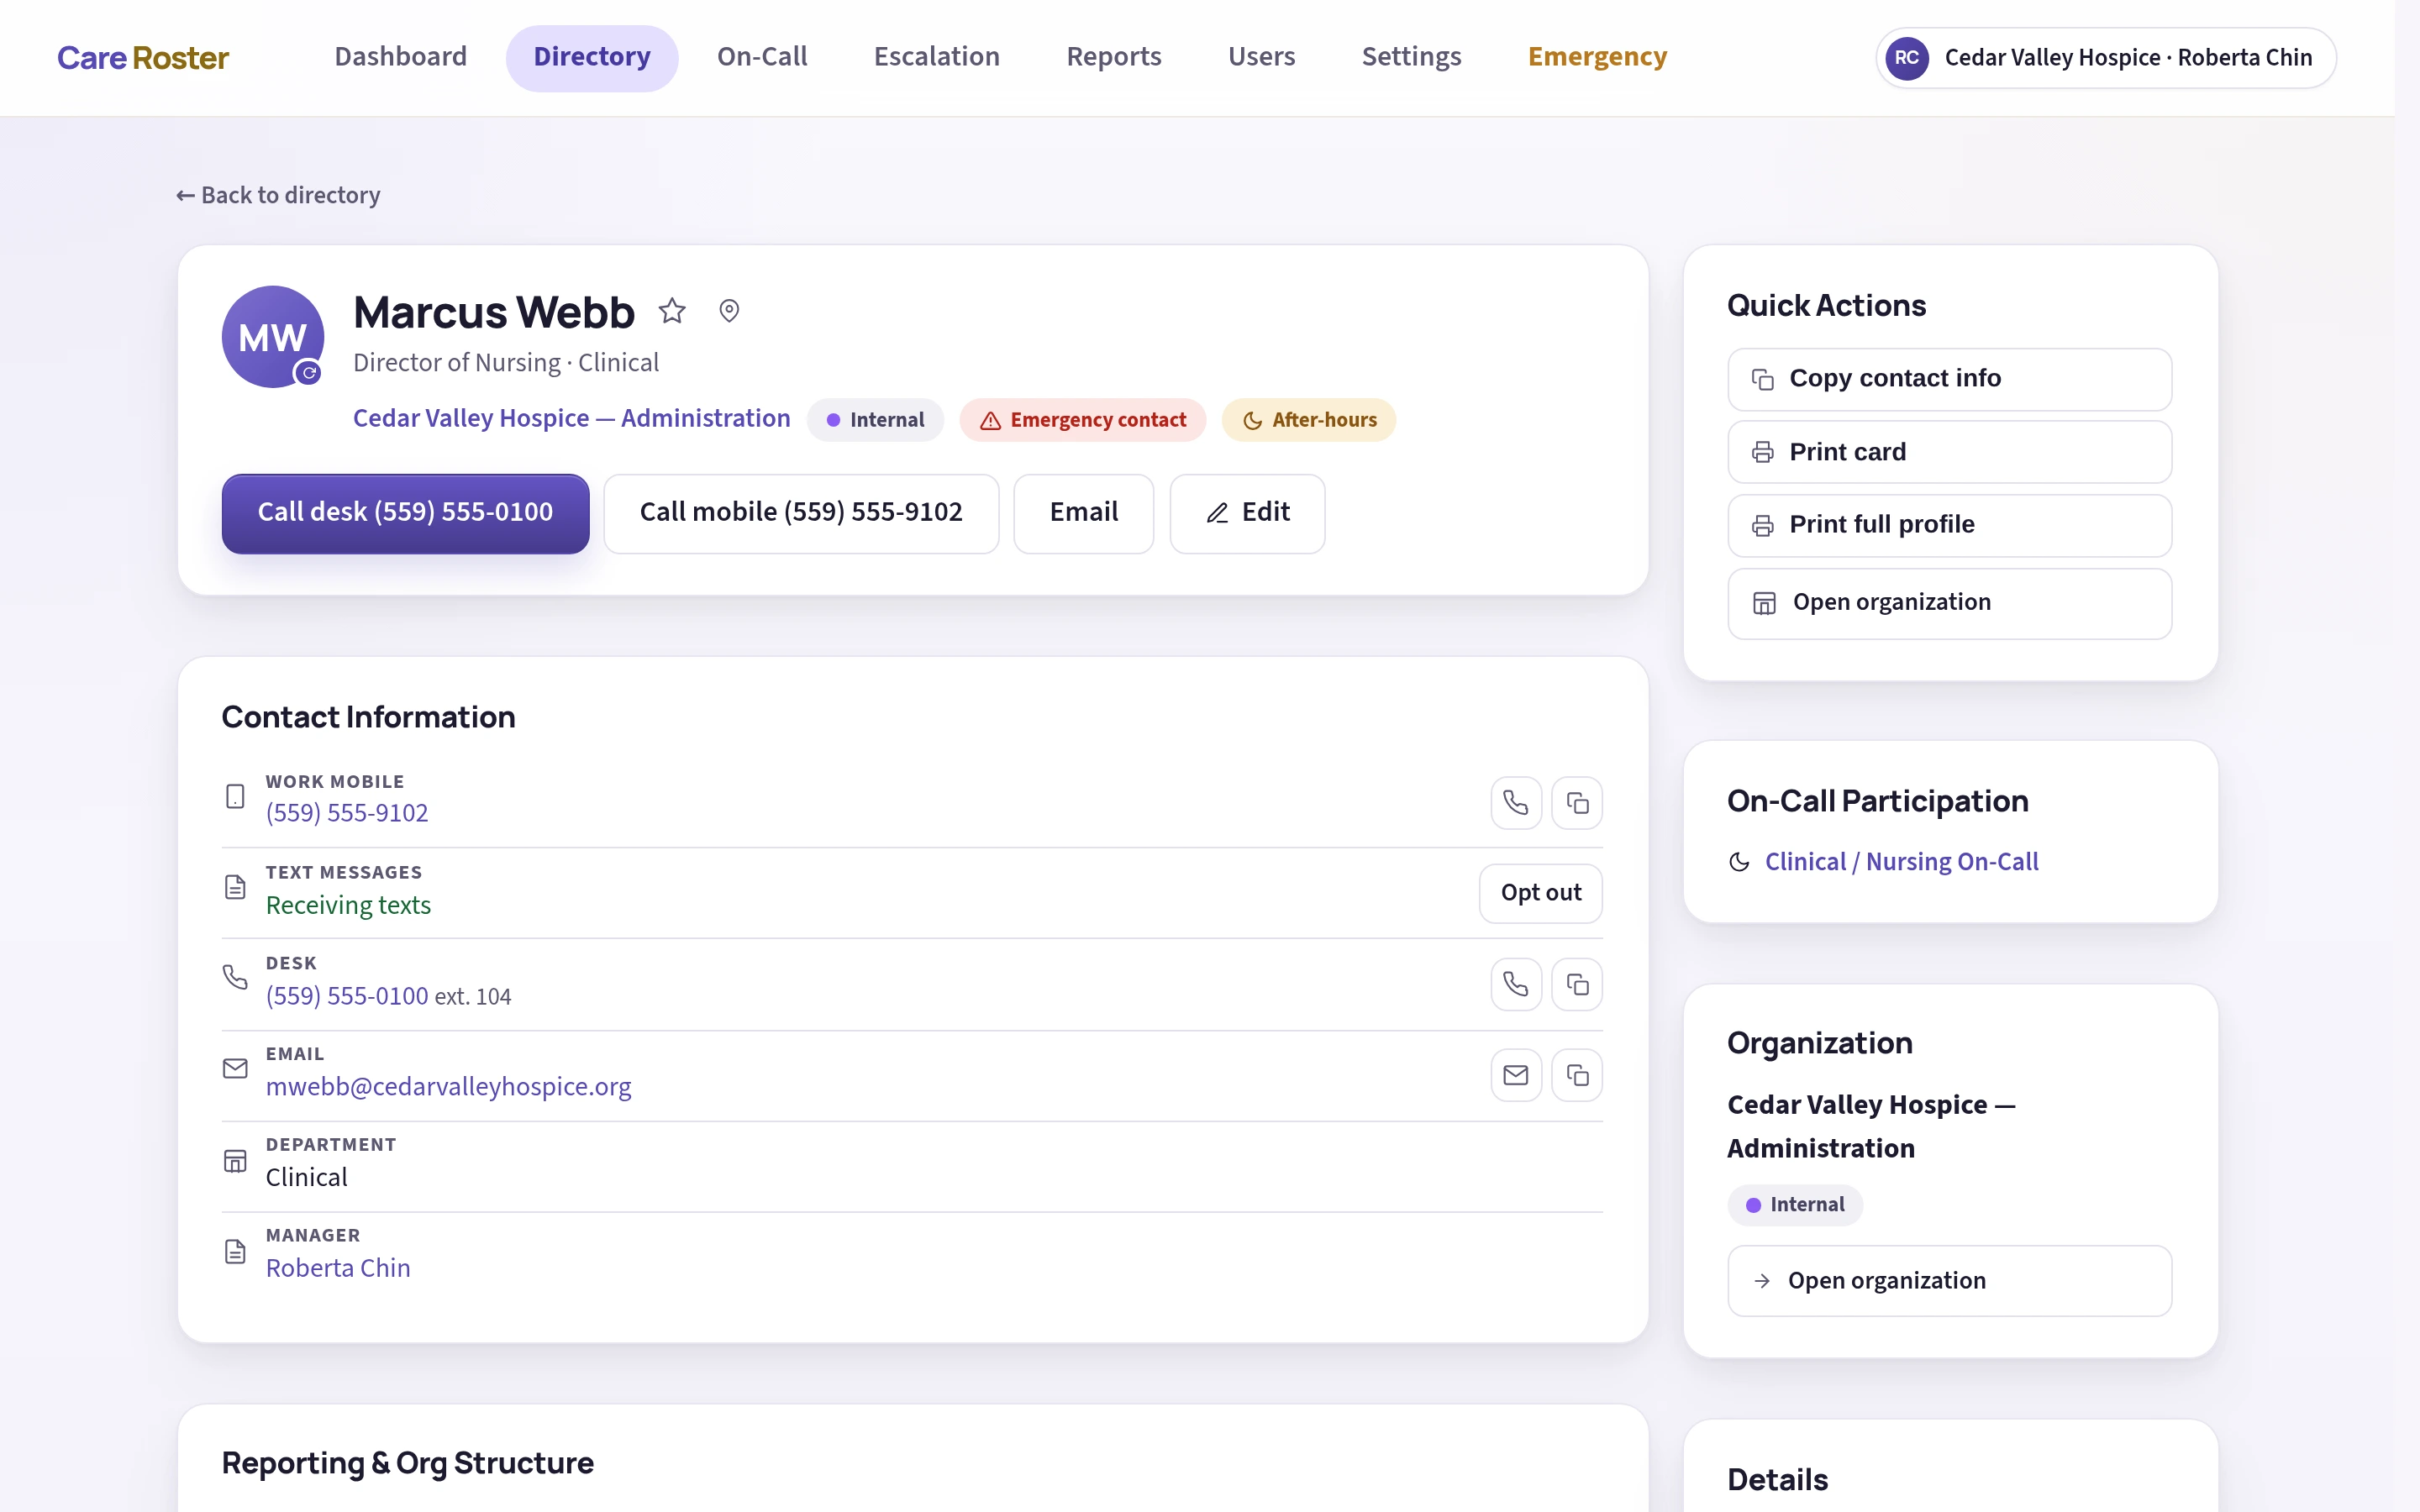The width and height of the screenshot is (2420, 1512).
Task: Opt out of text messages
Action: (1540, 893)
